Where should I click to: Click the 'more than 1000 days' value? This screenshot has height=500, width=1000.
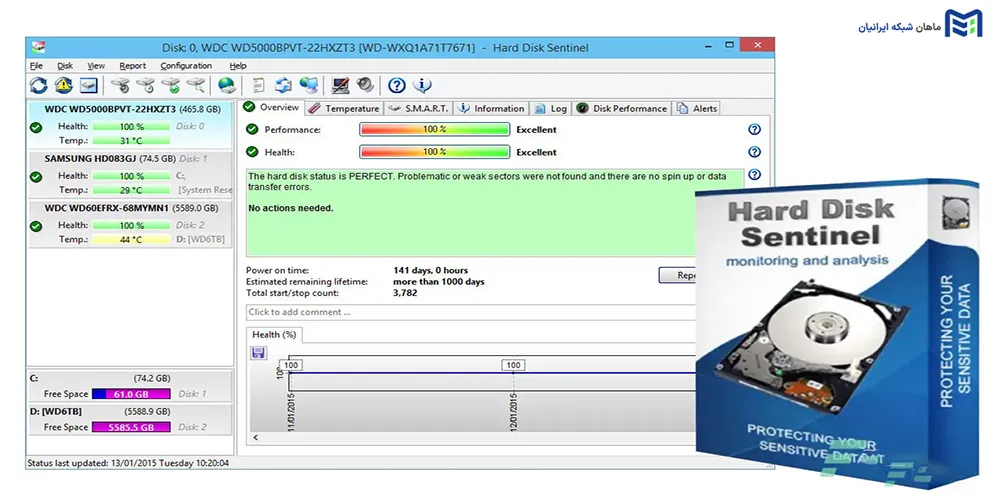(x=439, y=282)
